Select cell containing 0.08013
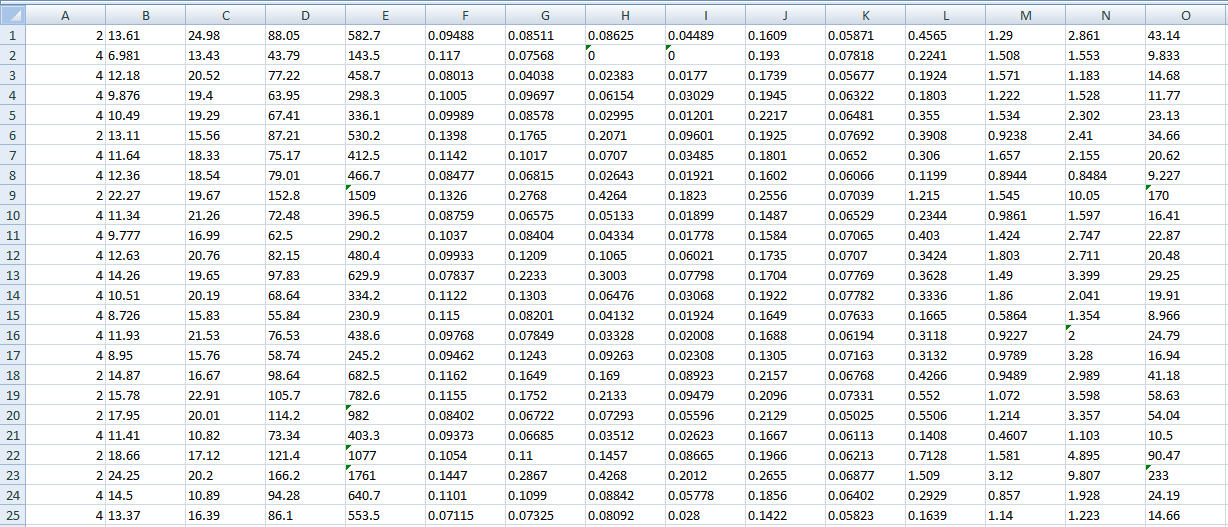Viewport: 1228px width, 527px height. (x=465, y=75)
